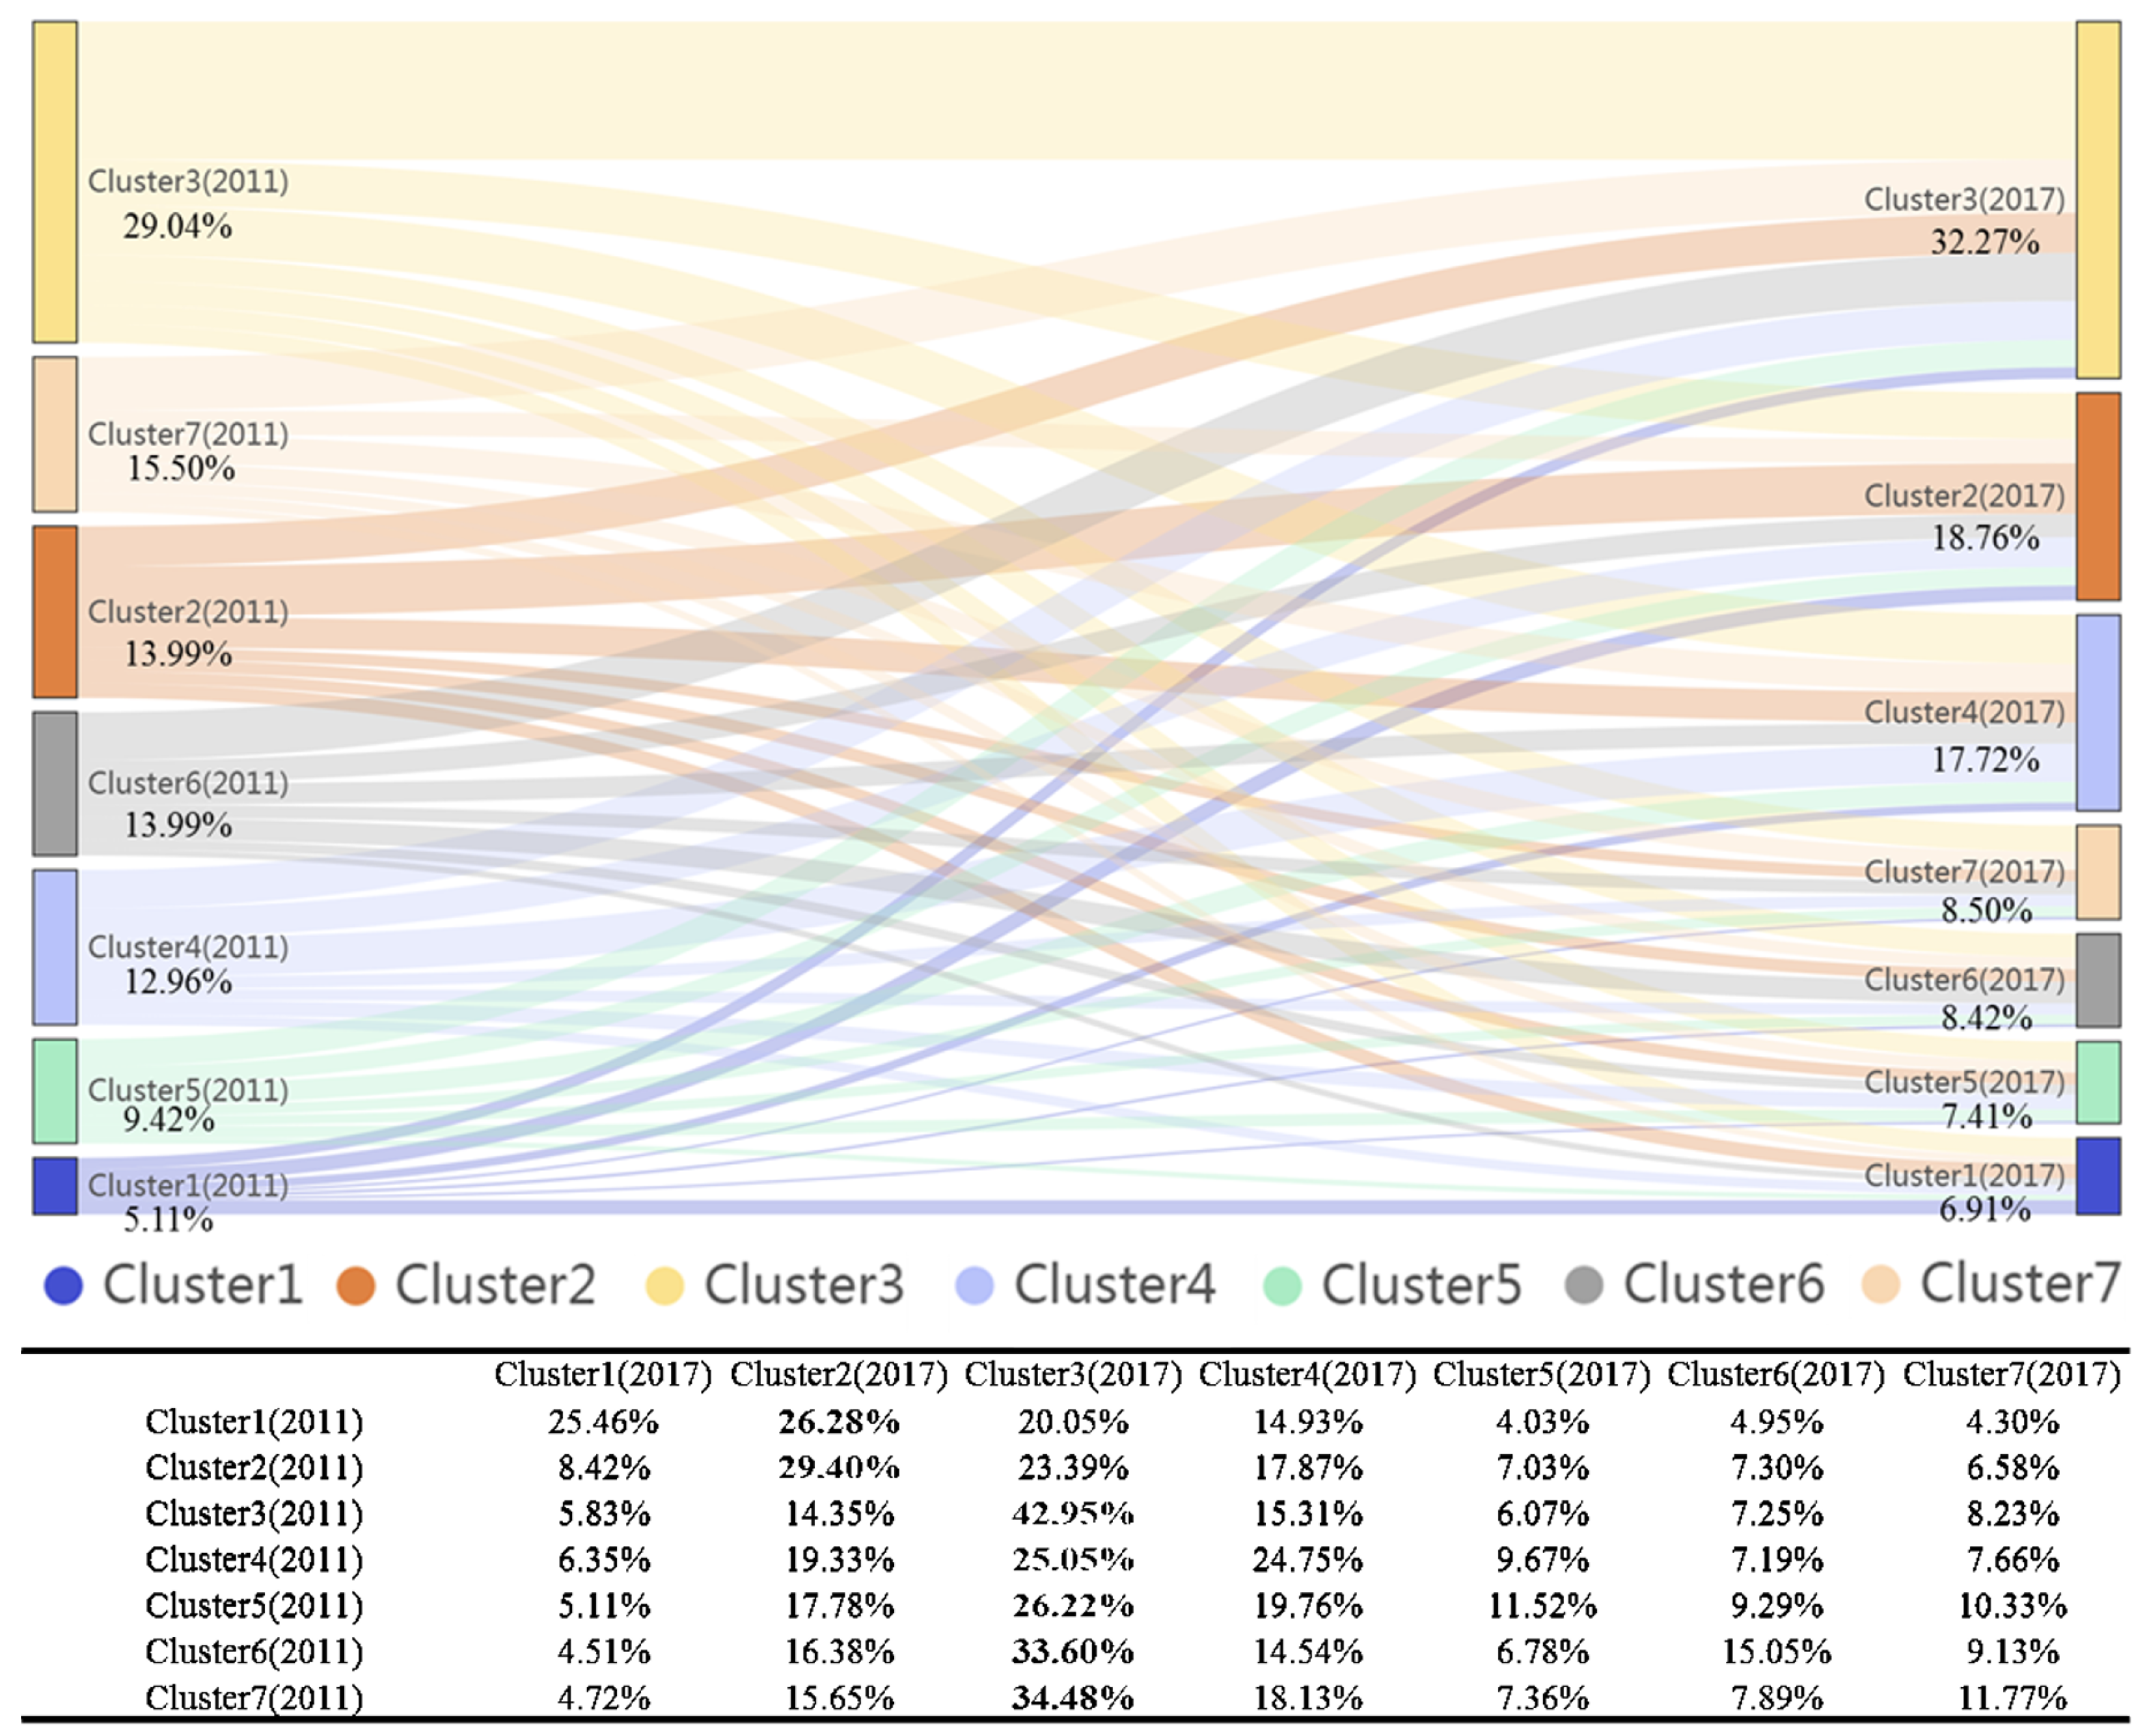
Task: Click the Cluster7 peach legend dot
Action: tap(1881, 1285)
